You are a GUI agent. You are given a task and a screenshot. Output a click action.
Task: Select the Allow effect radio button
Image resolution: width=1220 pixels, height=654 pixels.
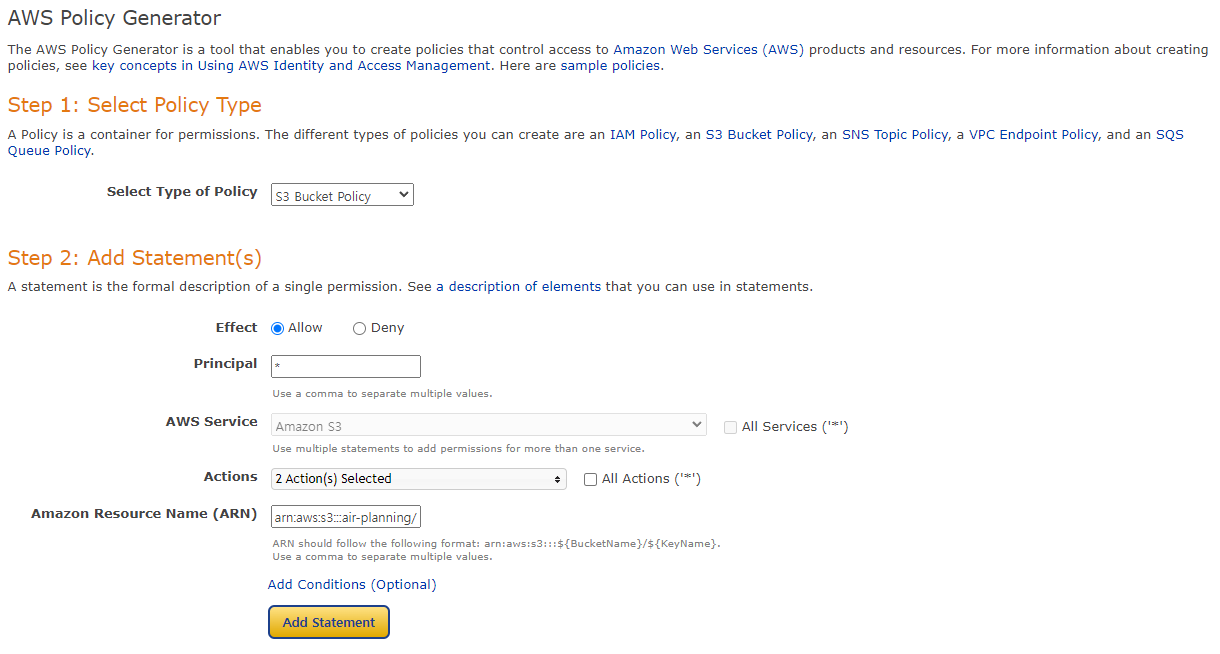pyautogui.click(x=278, y=328)
